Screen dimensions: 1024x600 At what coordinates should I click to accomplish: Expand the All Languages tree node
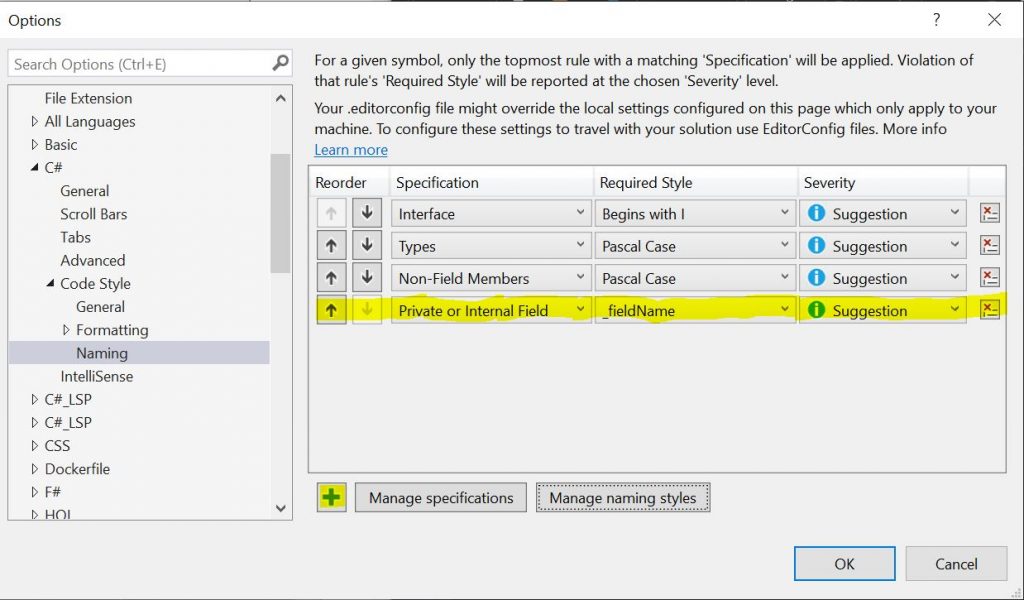tap(35, 122)
